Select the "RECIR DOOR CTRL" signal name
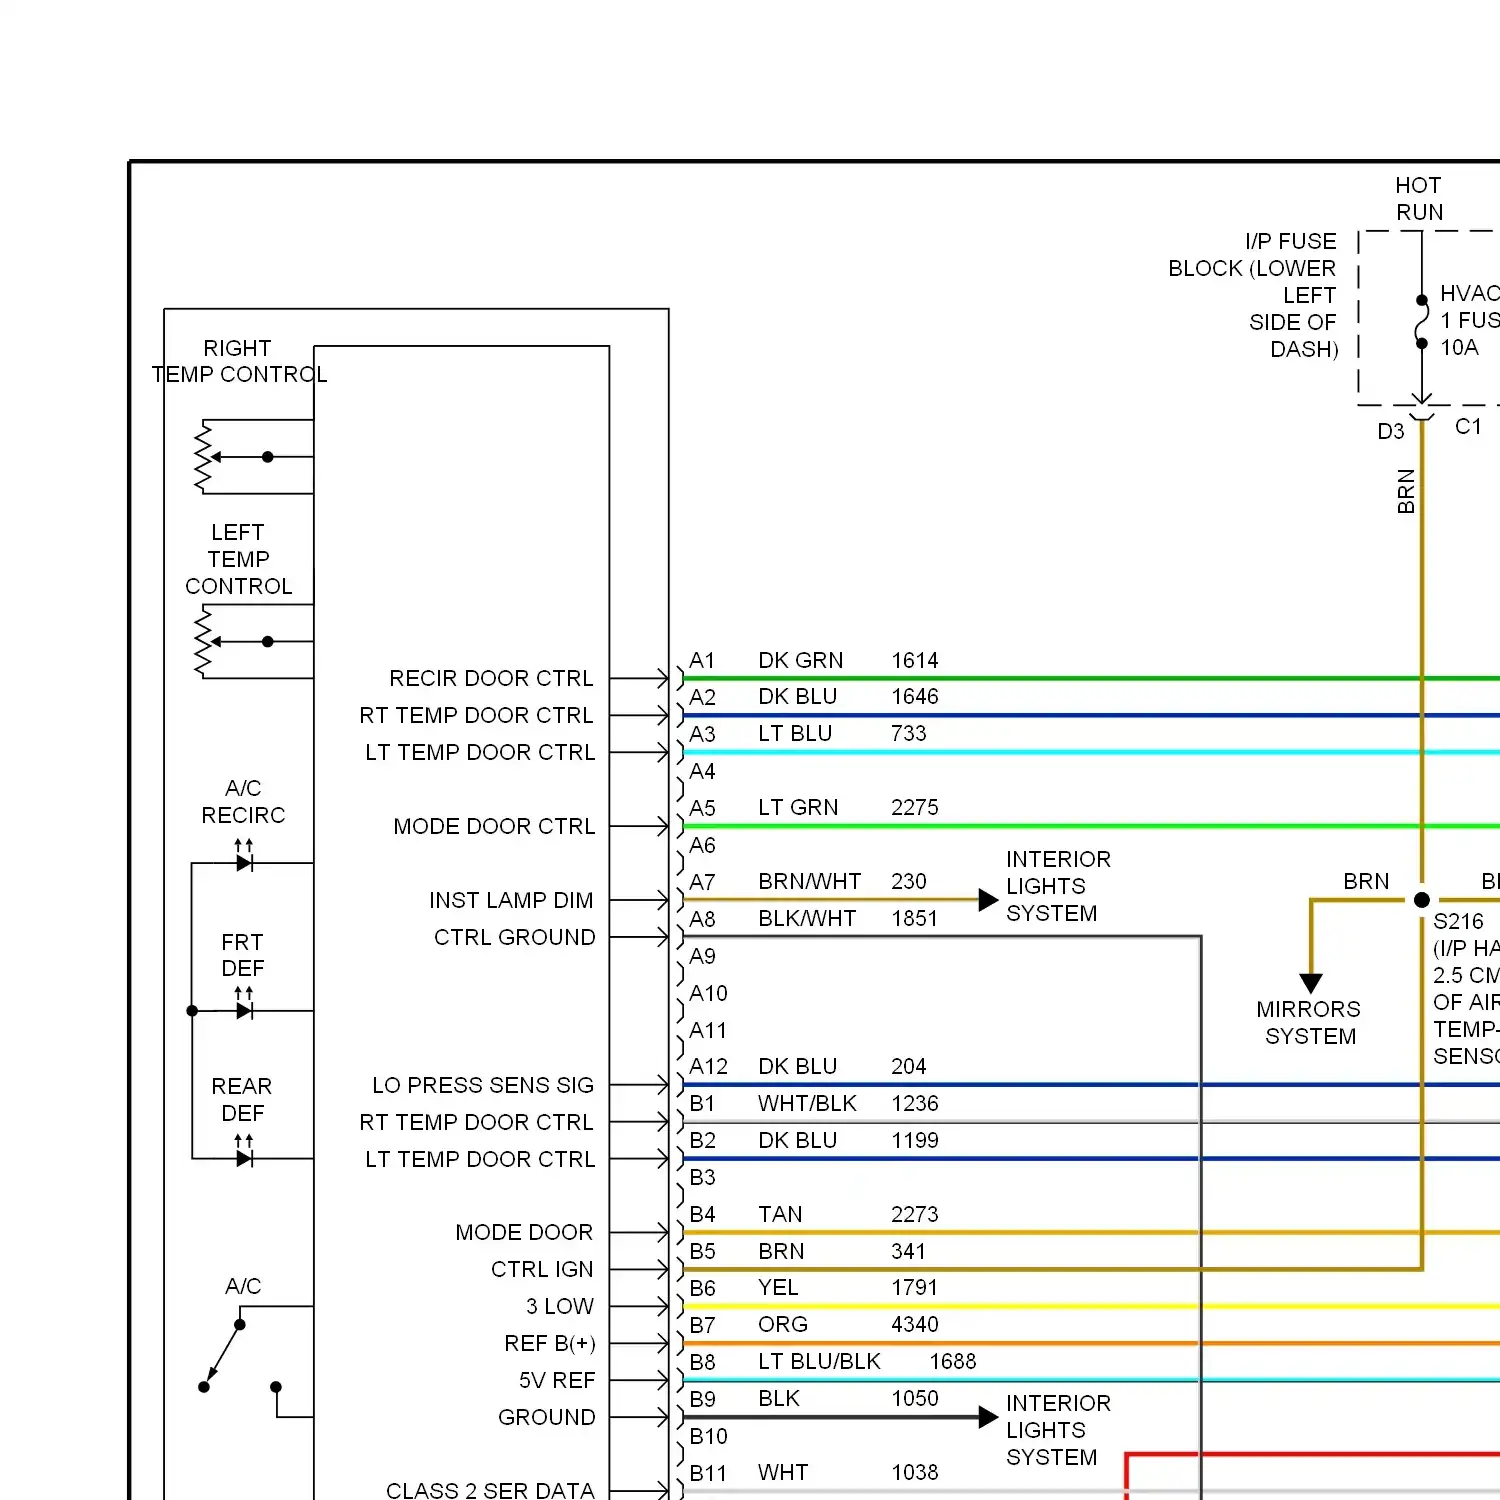 (x=491, y=678)
